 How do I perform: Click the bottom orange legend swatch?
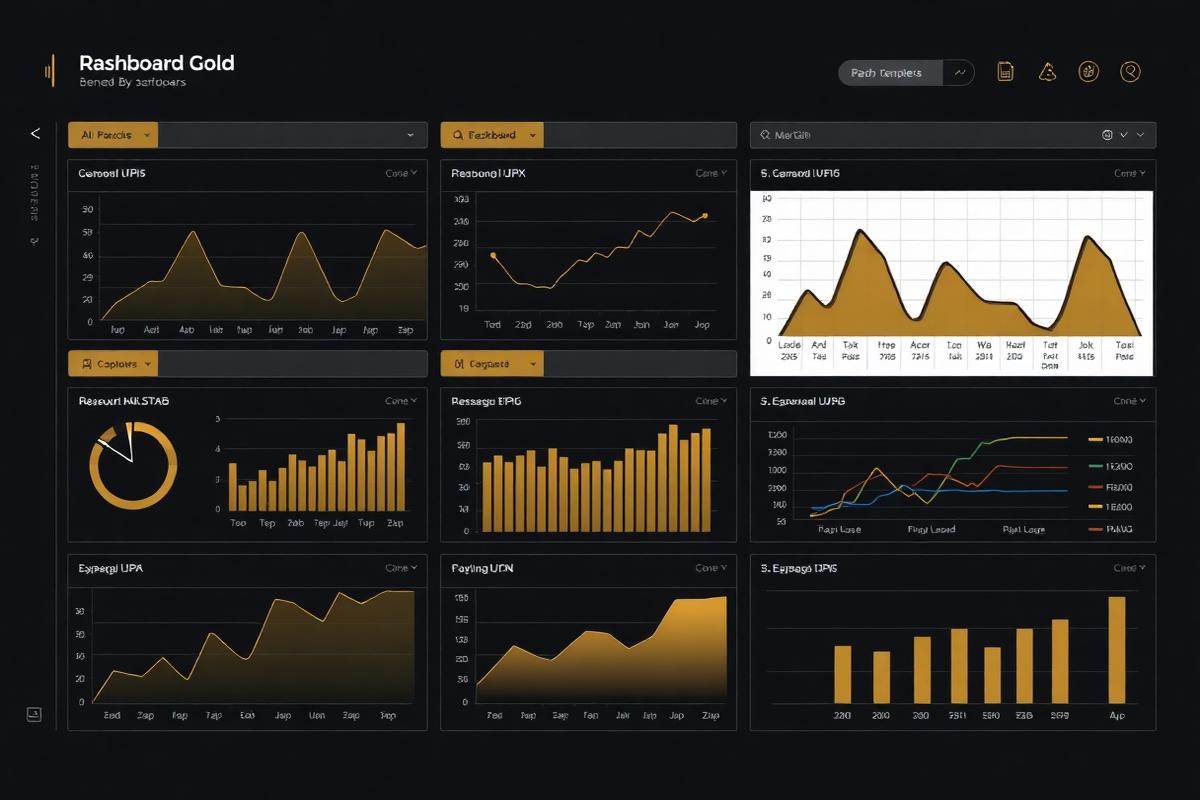pyautogui.click(x=1095, y=527)
